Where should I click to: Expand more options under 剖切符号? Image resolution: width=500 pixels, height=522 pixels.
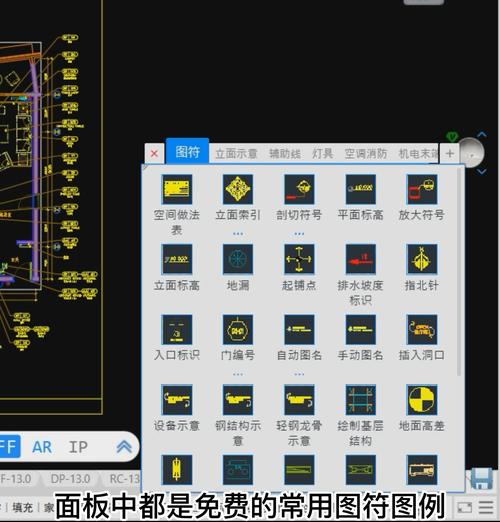tap(299, 234)
